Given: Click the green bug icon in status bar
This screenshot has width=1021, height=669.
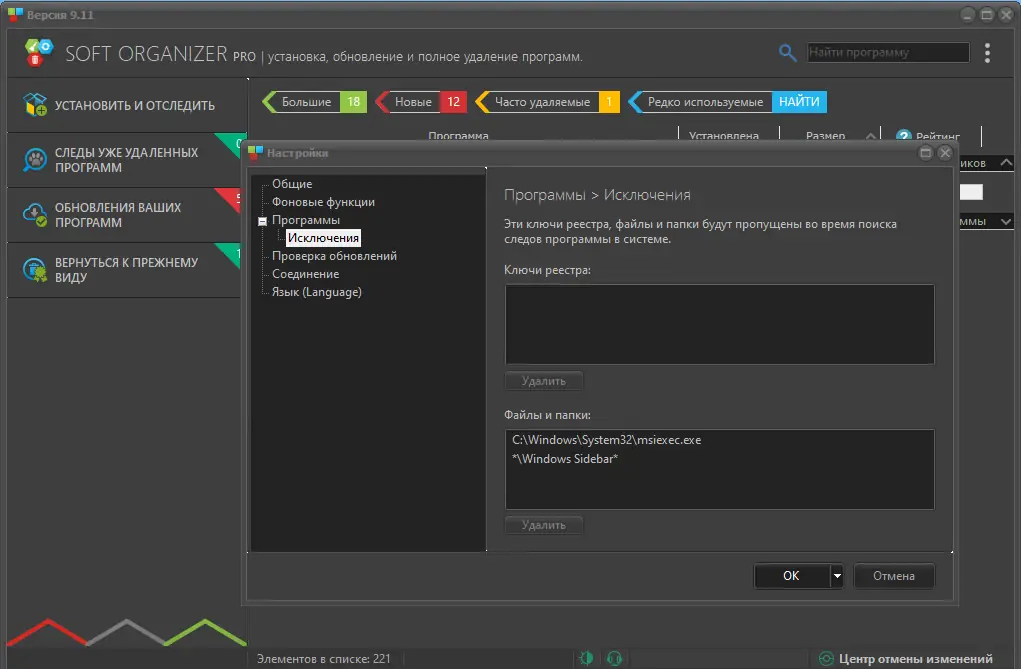Looking at the screenshot, I should coord(586,658).
